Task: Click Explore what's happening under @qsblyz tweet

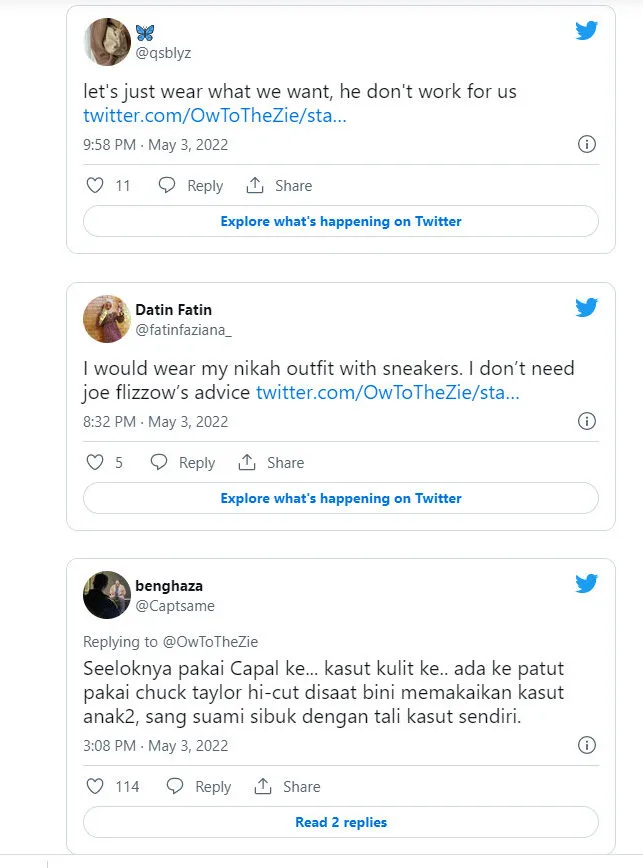Action: [x=340, y=221]
